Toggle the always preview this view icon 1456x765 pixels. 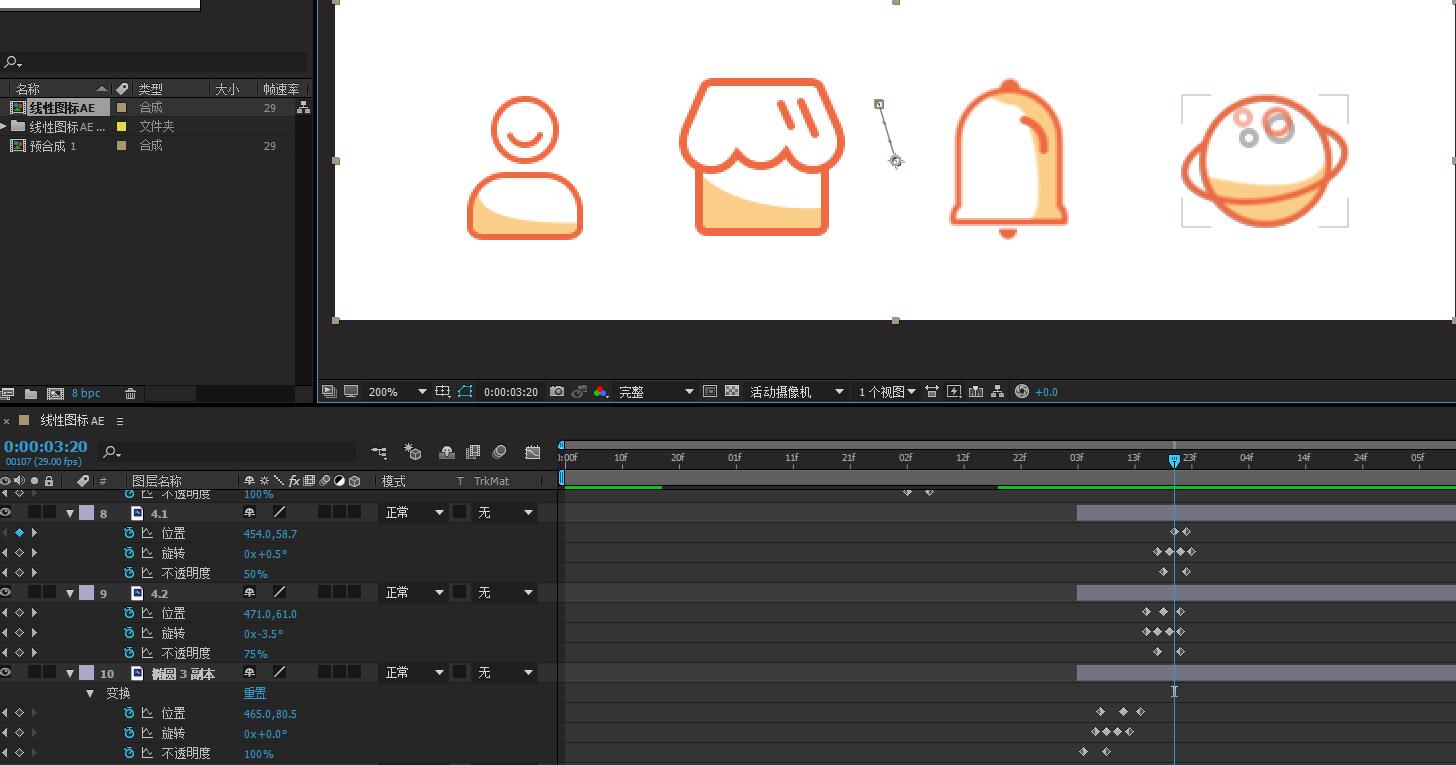[x=329, y=392]
